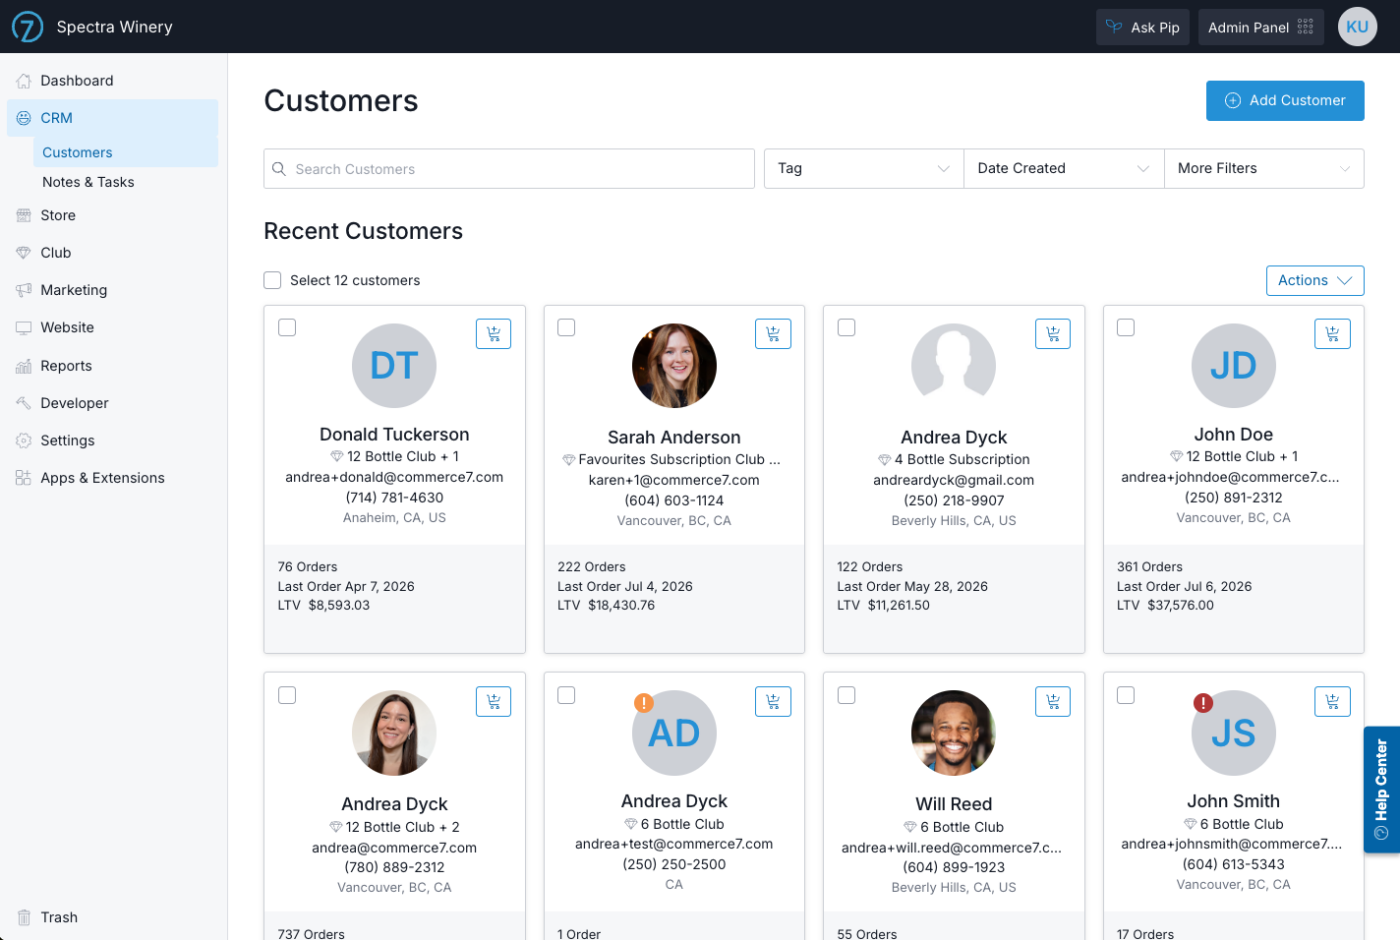The image size is (1400, 940).
Task: Click the Store storefront icon
Action: (x=24, y=215)
